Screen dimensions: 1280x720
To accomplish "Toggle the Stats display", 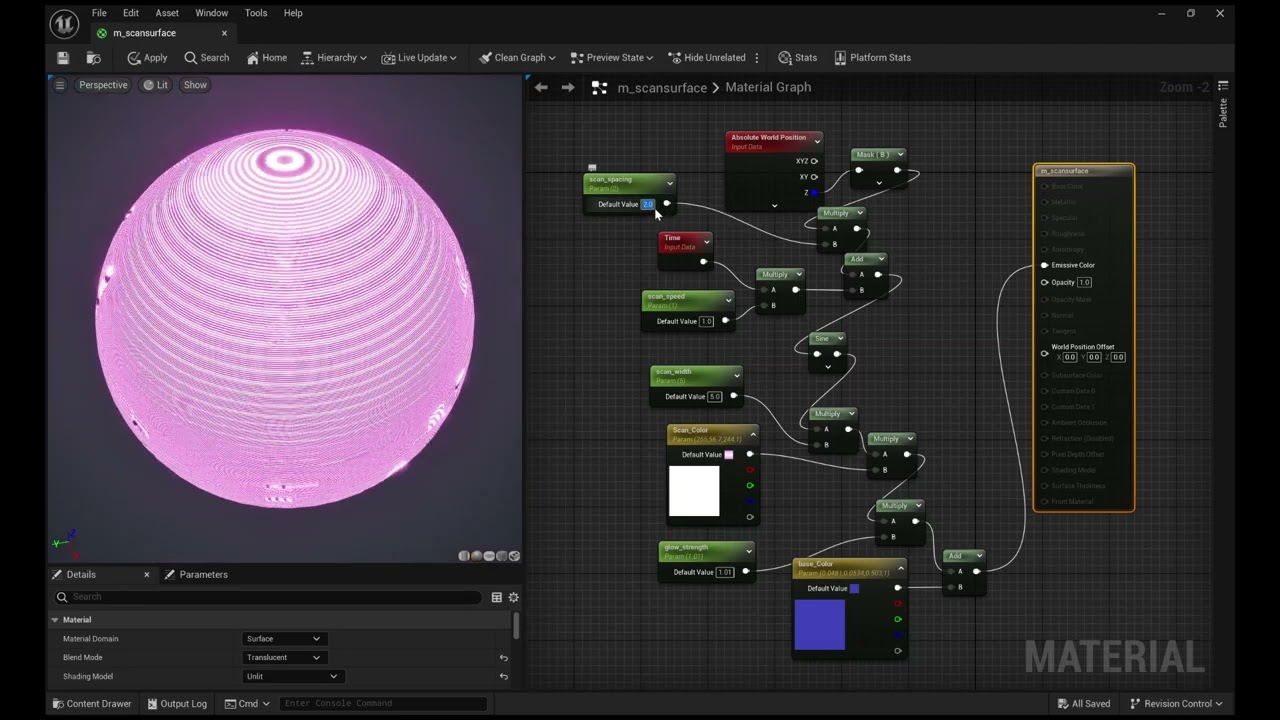I will click(797, 58).
